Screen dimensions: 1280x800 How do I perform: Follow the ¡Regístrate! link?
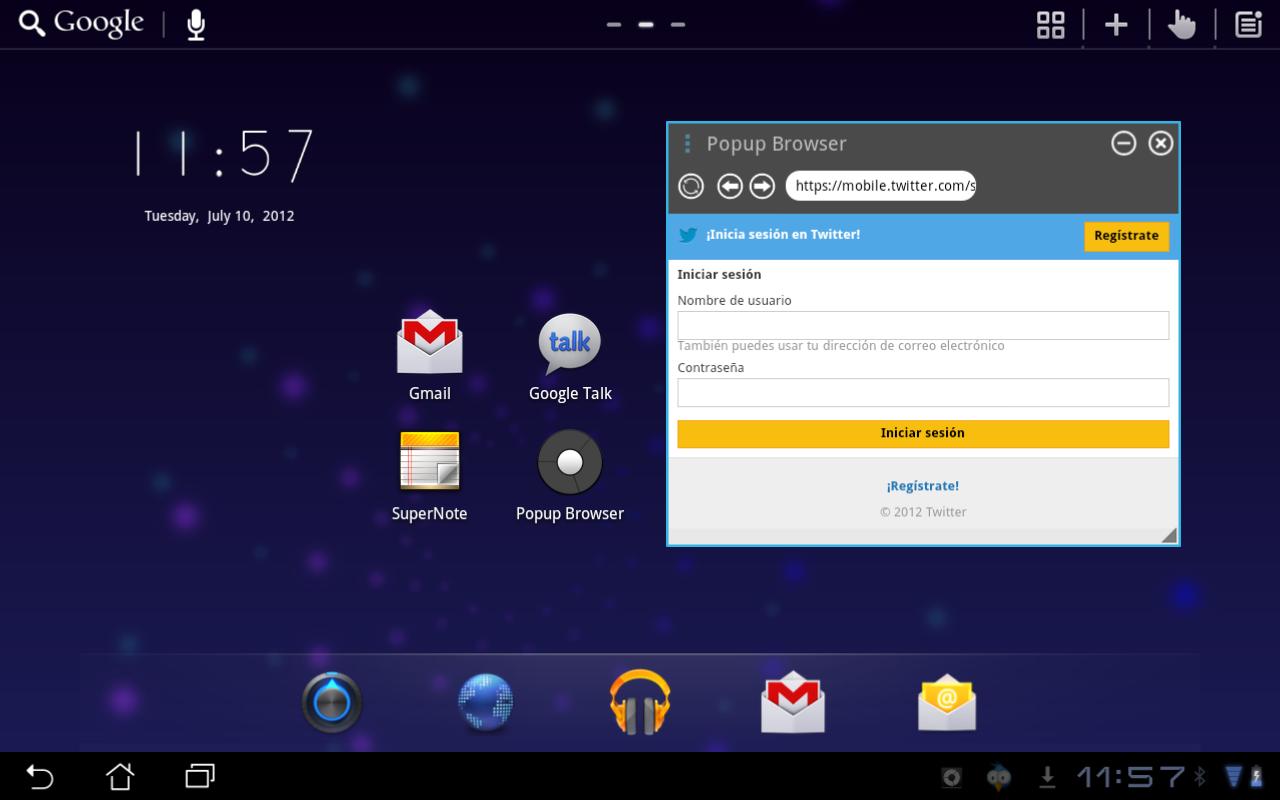click(x=922, y=486)
